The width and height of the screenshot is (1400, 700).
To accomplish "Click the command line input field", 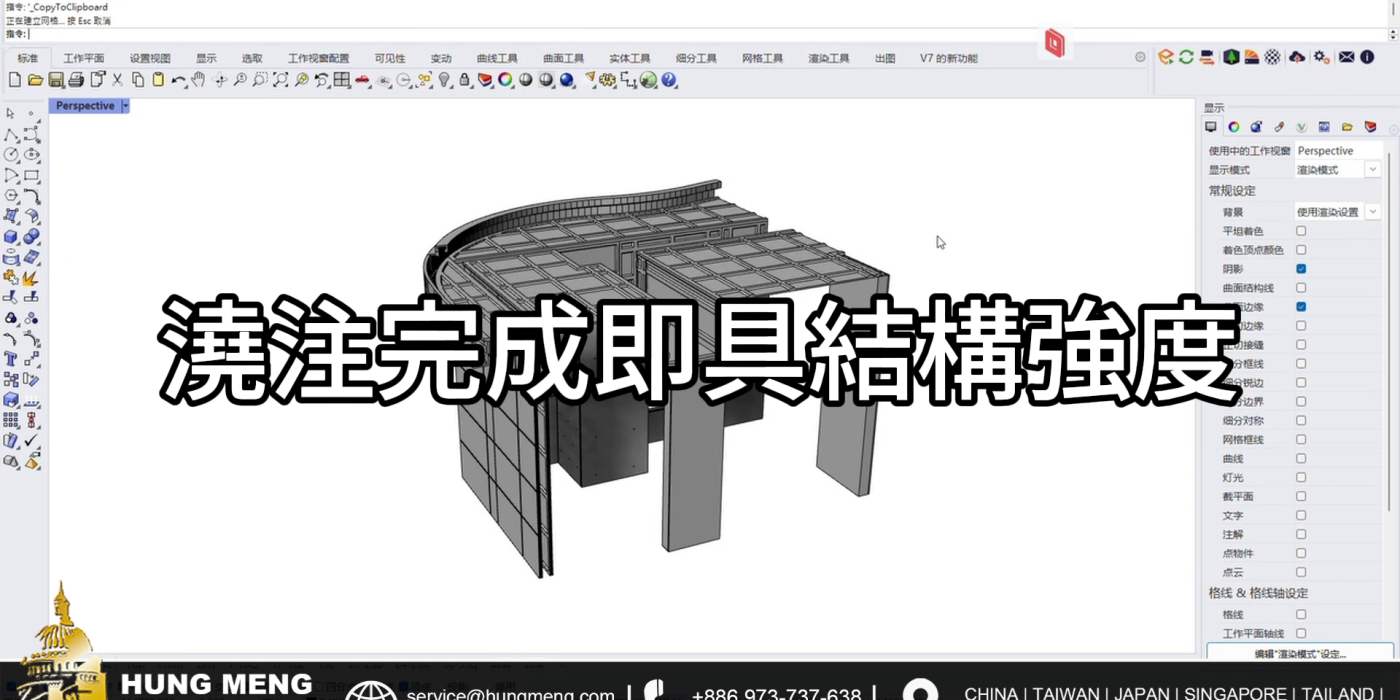I will (600, 34).
